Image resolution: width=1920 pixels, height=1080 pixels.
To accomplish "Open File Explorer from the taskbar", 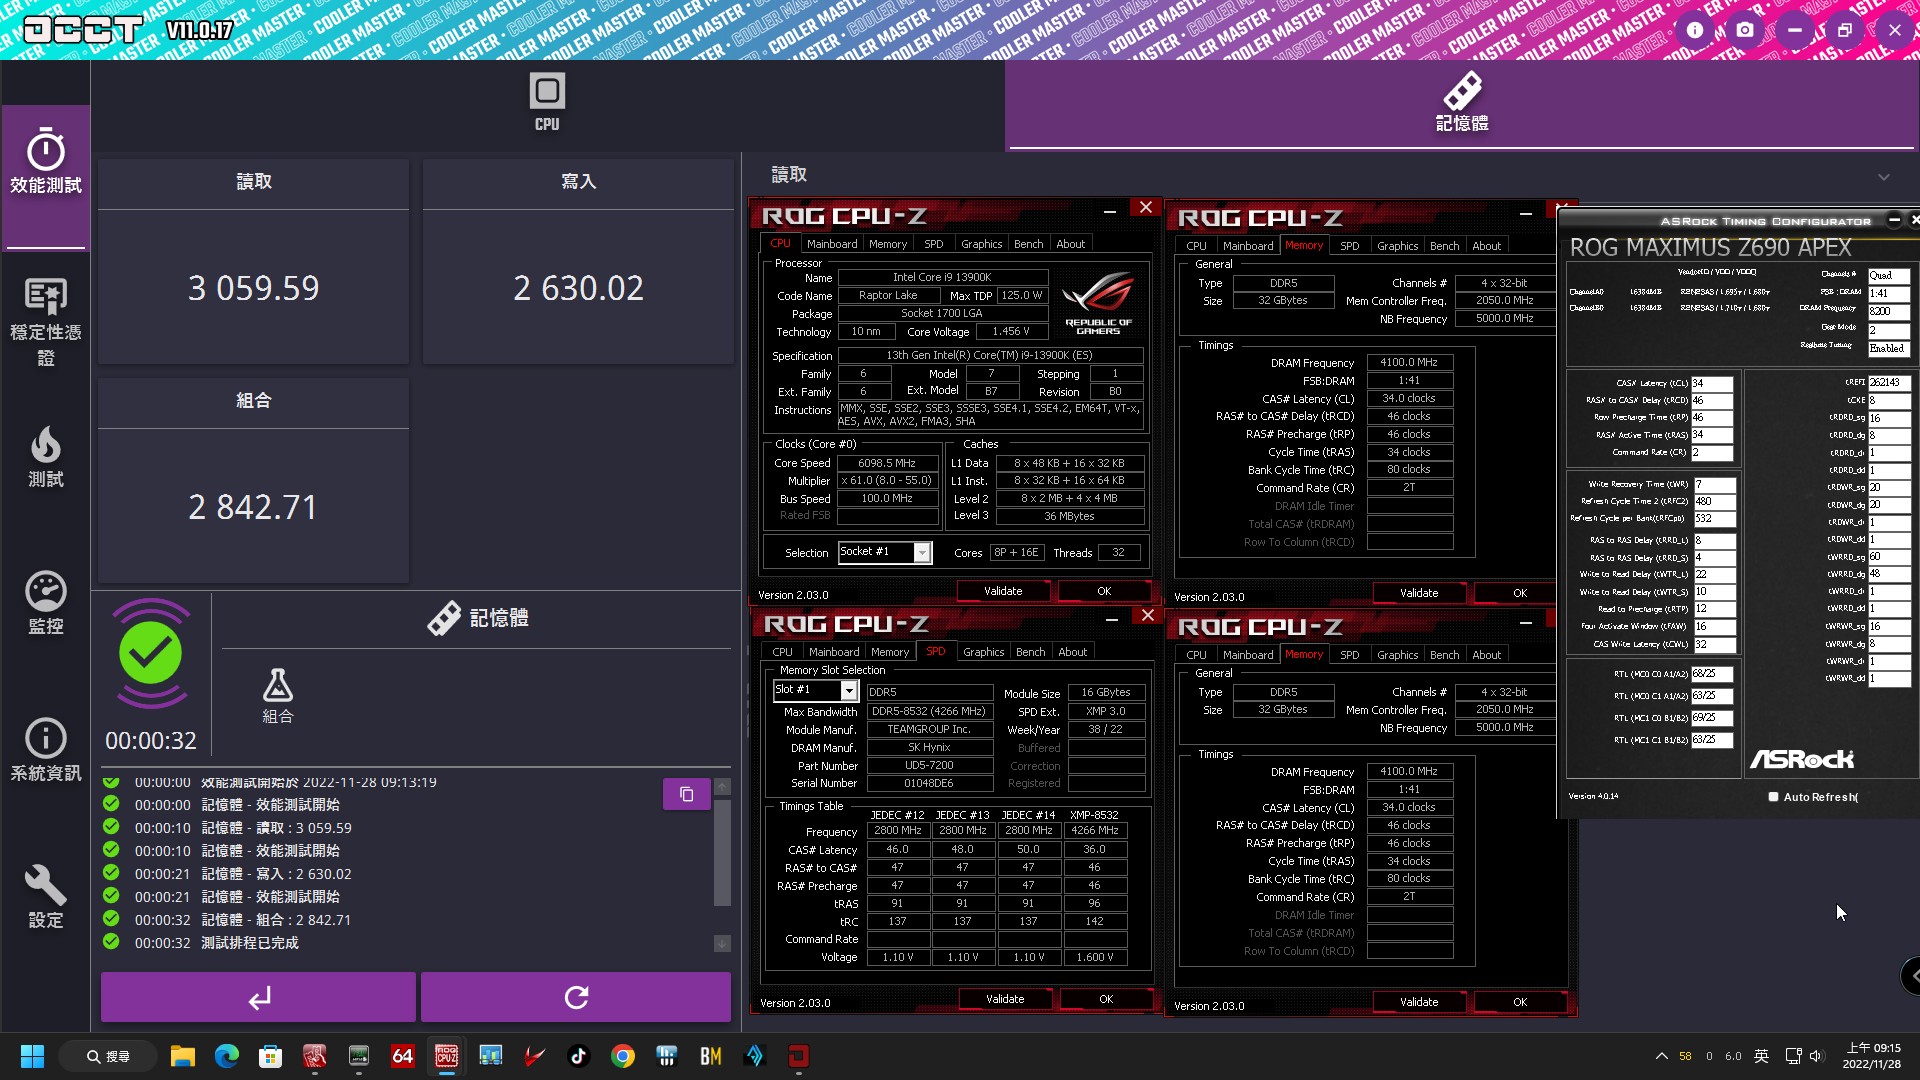I will pyautogui.click(x=182, y=1056).
